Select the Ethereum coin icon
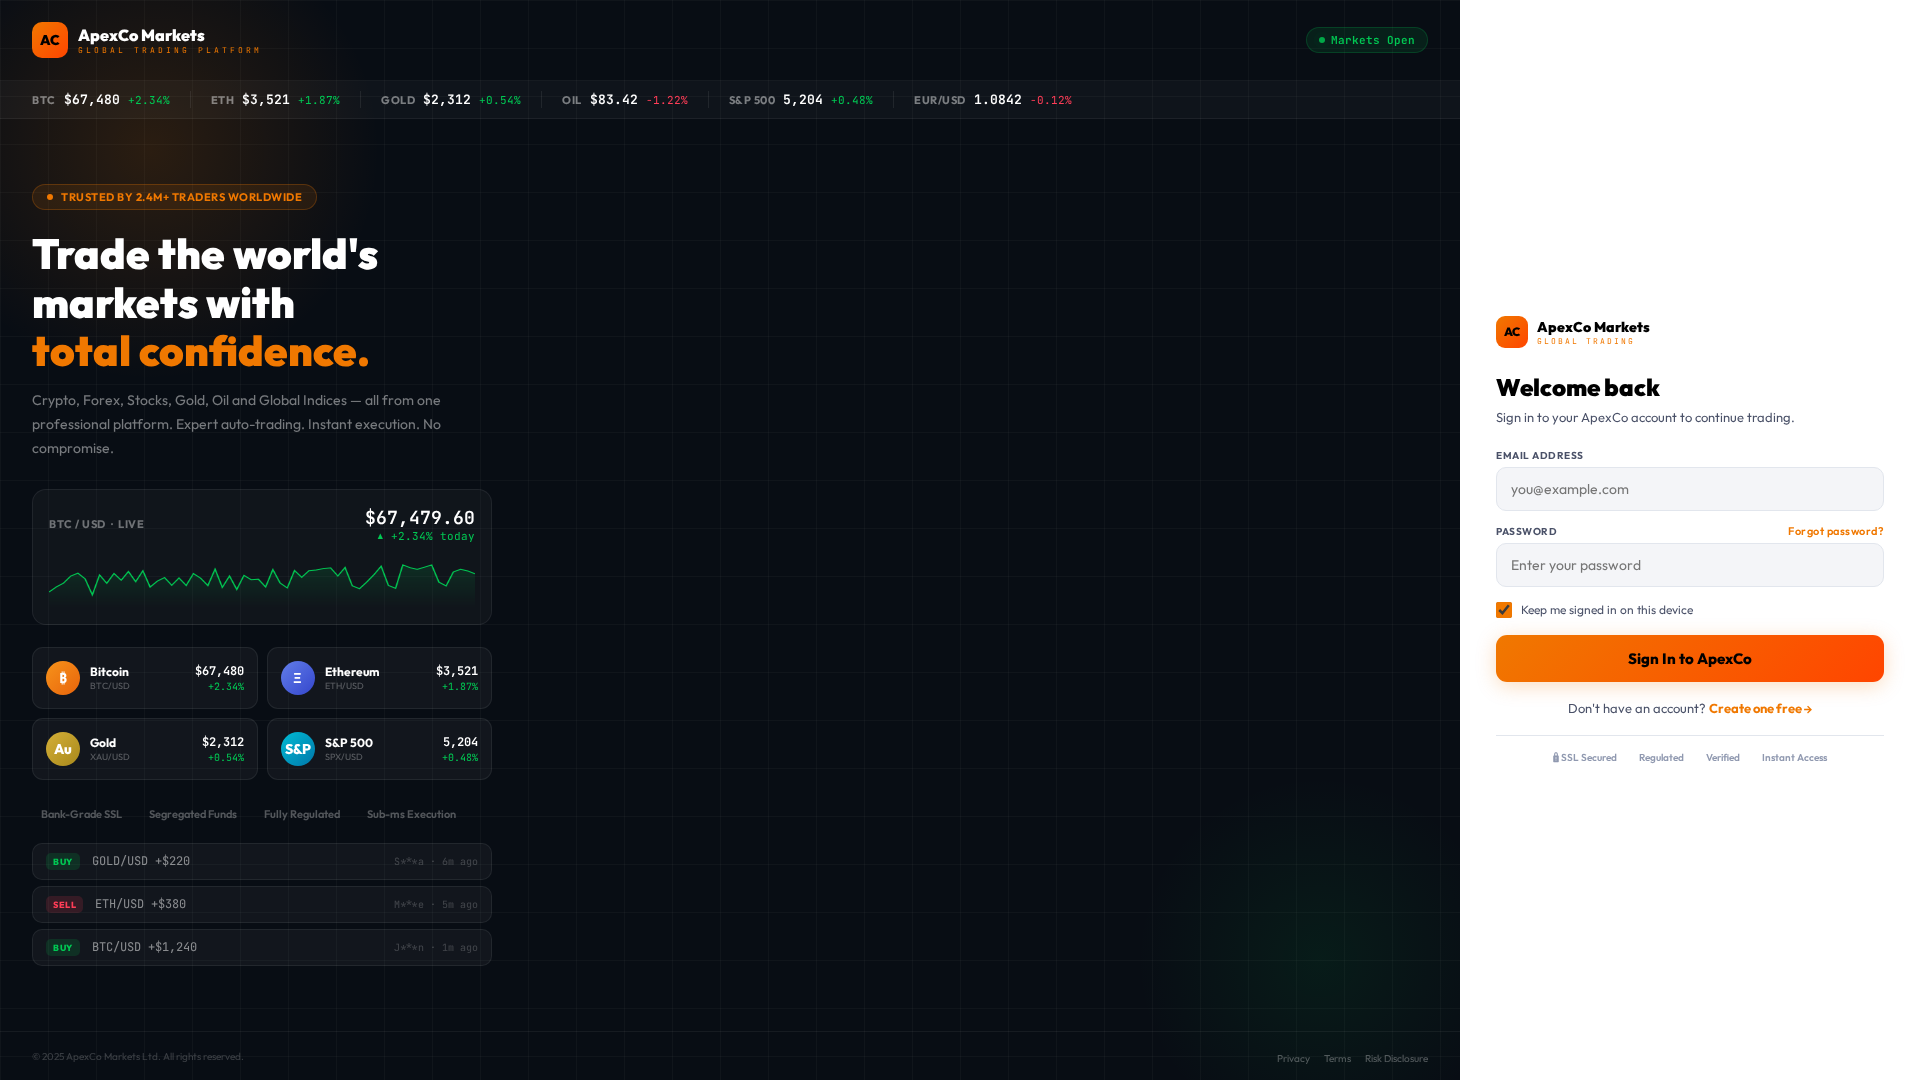Viewport: 1920px width, 1080px height. 297,678
